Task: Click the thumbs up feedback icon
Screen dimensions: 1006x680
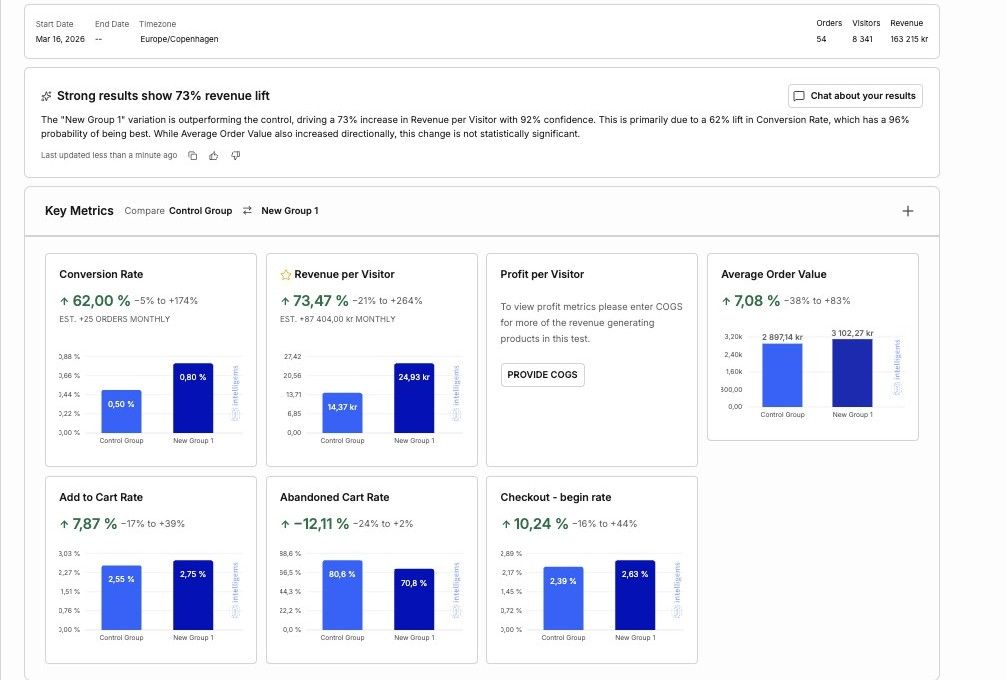Action: click(214, 155)
